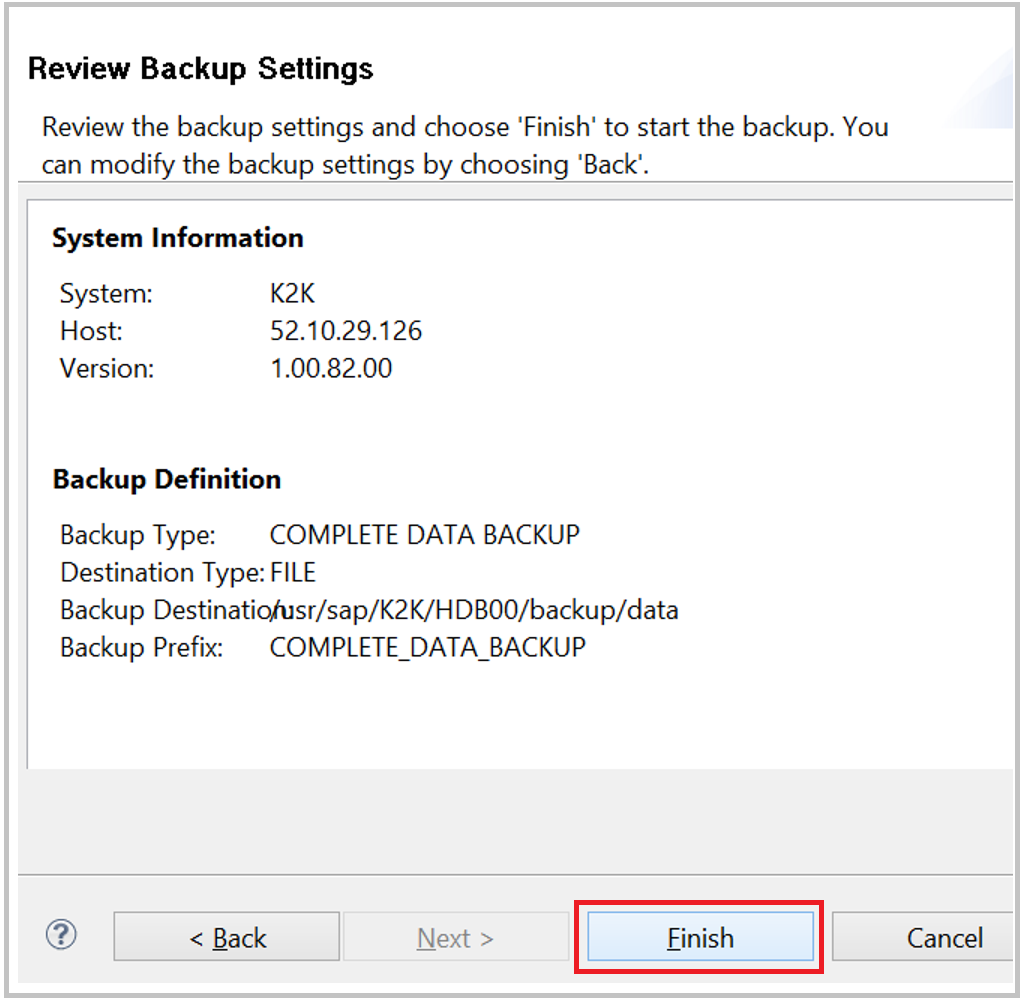Click the Finish button to start backup

coord(699,937)
